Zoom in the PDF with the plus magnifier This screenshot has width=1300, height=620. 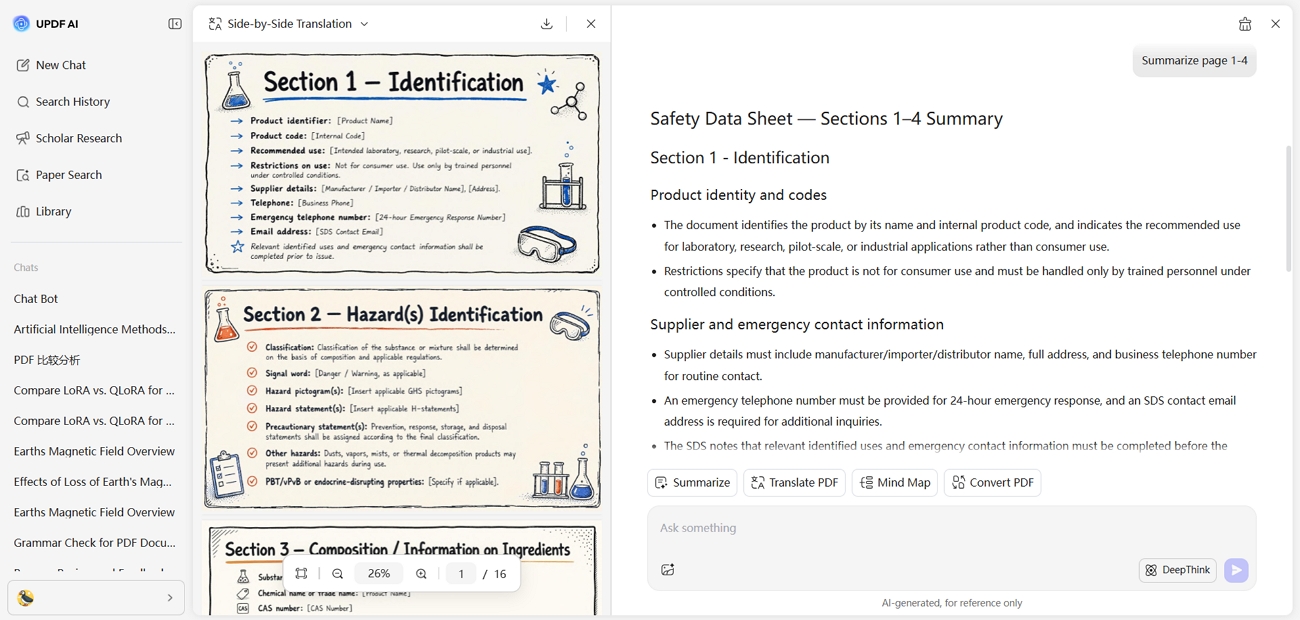[x=421, y=574]
